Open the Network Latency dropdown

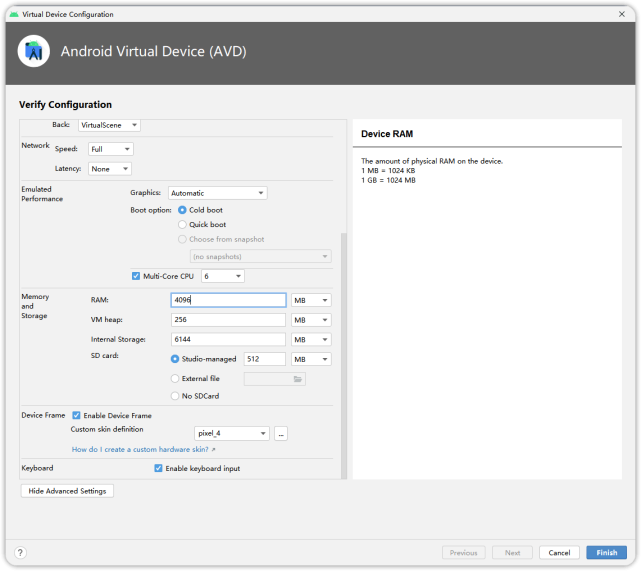[x=110, y=169]
